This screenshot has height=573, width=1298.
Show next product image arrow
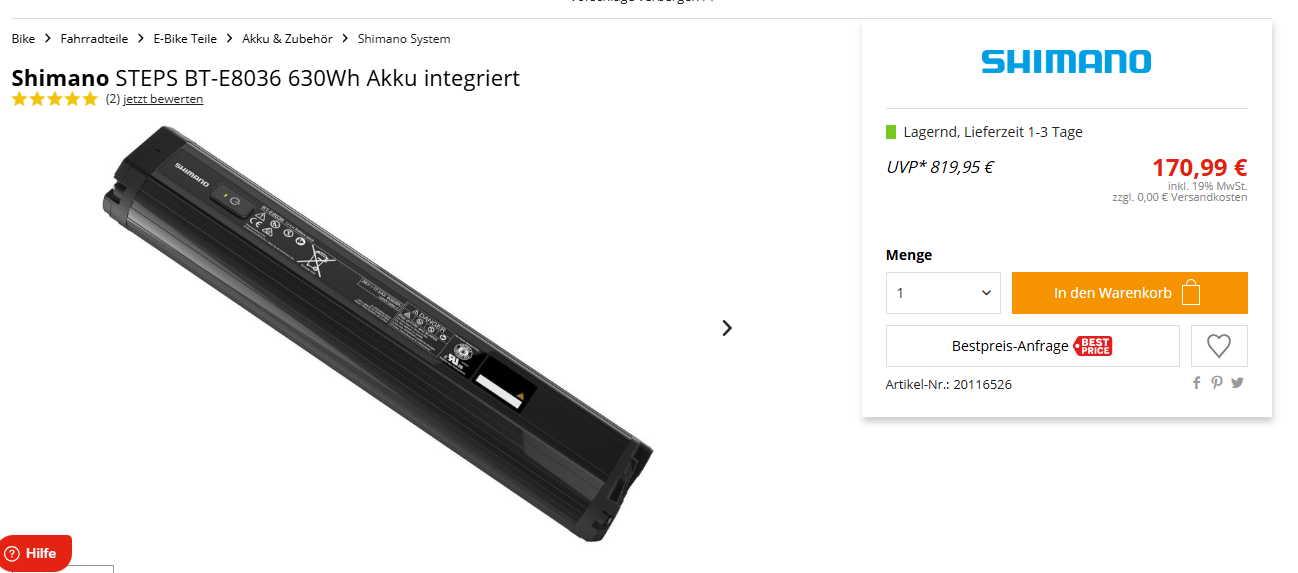click(x=727, y=327)
